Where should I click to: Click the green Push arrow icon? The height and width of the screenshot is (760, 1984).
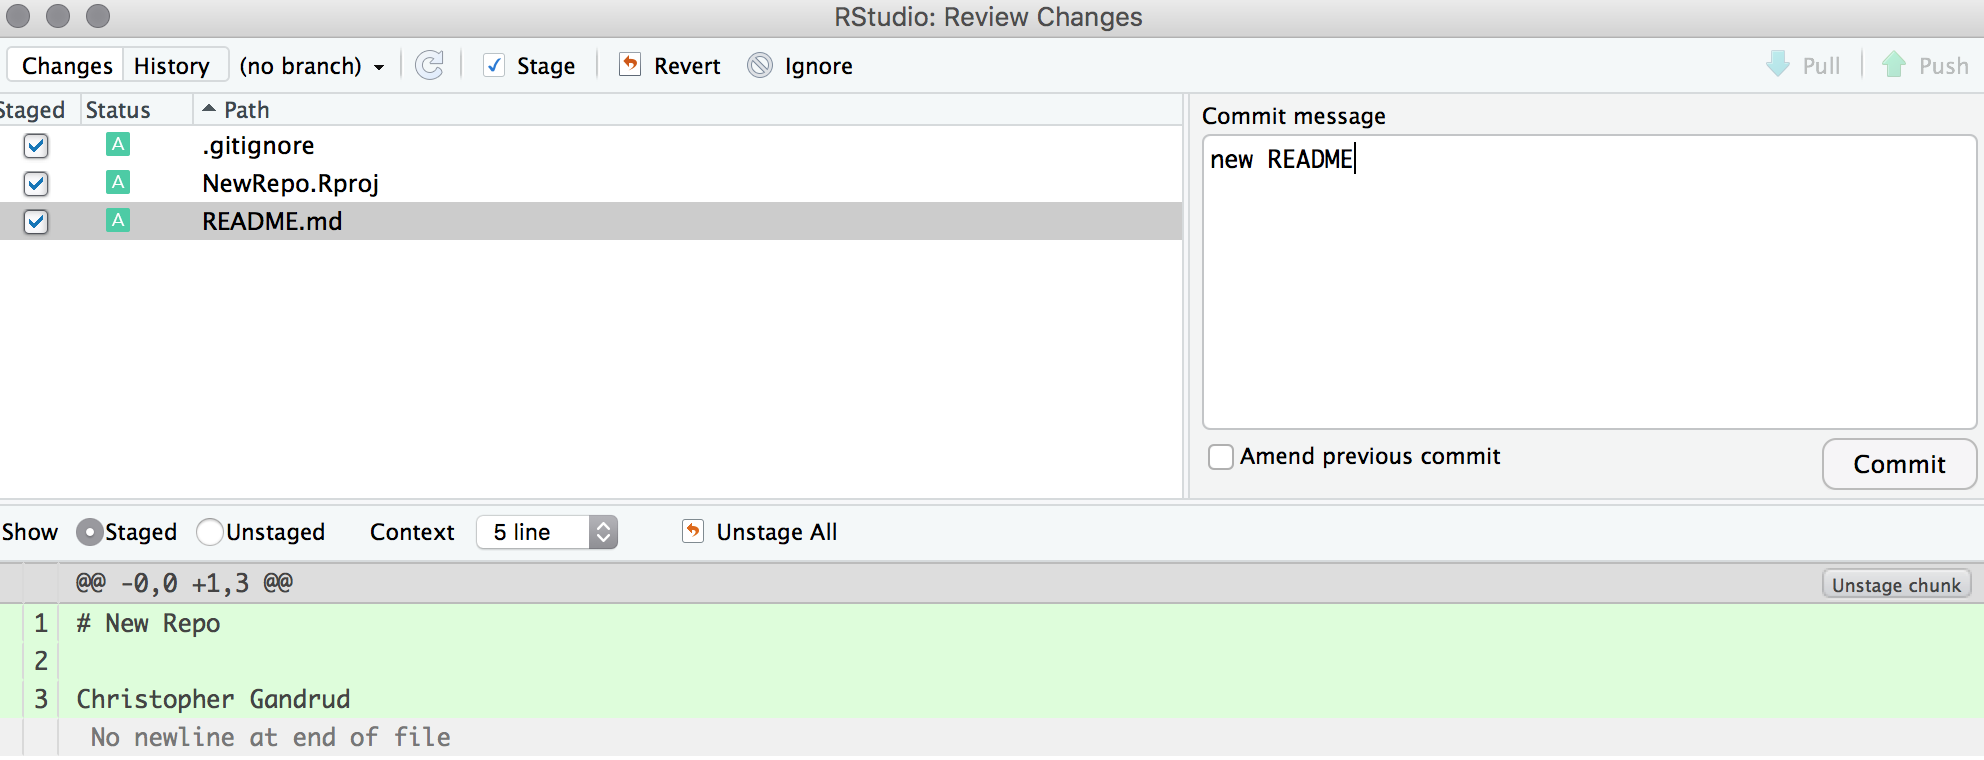(x=1894, y=64)
